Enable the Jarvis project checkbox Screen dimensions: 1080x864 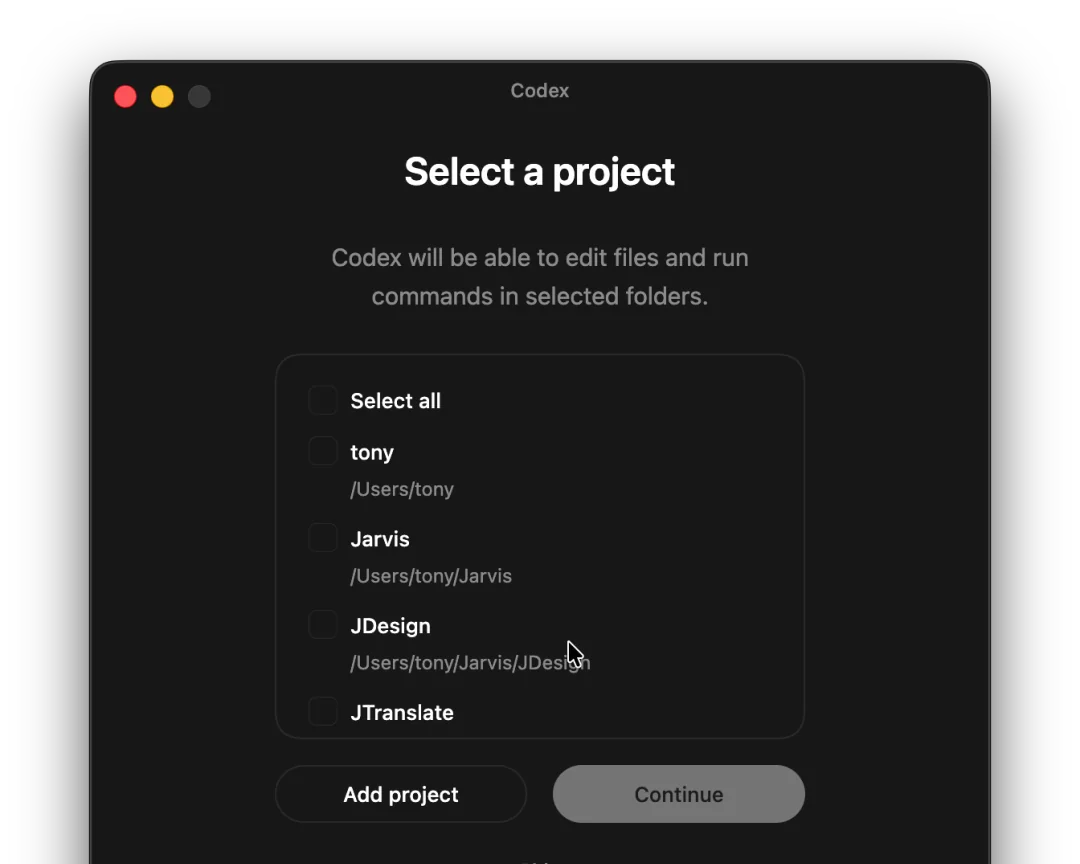click(x=323, y=538)
